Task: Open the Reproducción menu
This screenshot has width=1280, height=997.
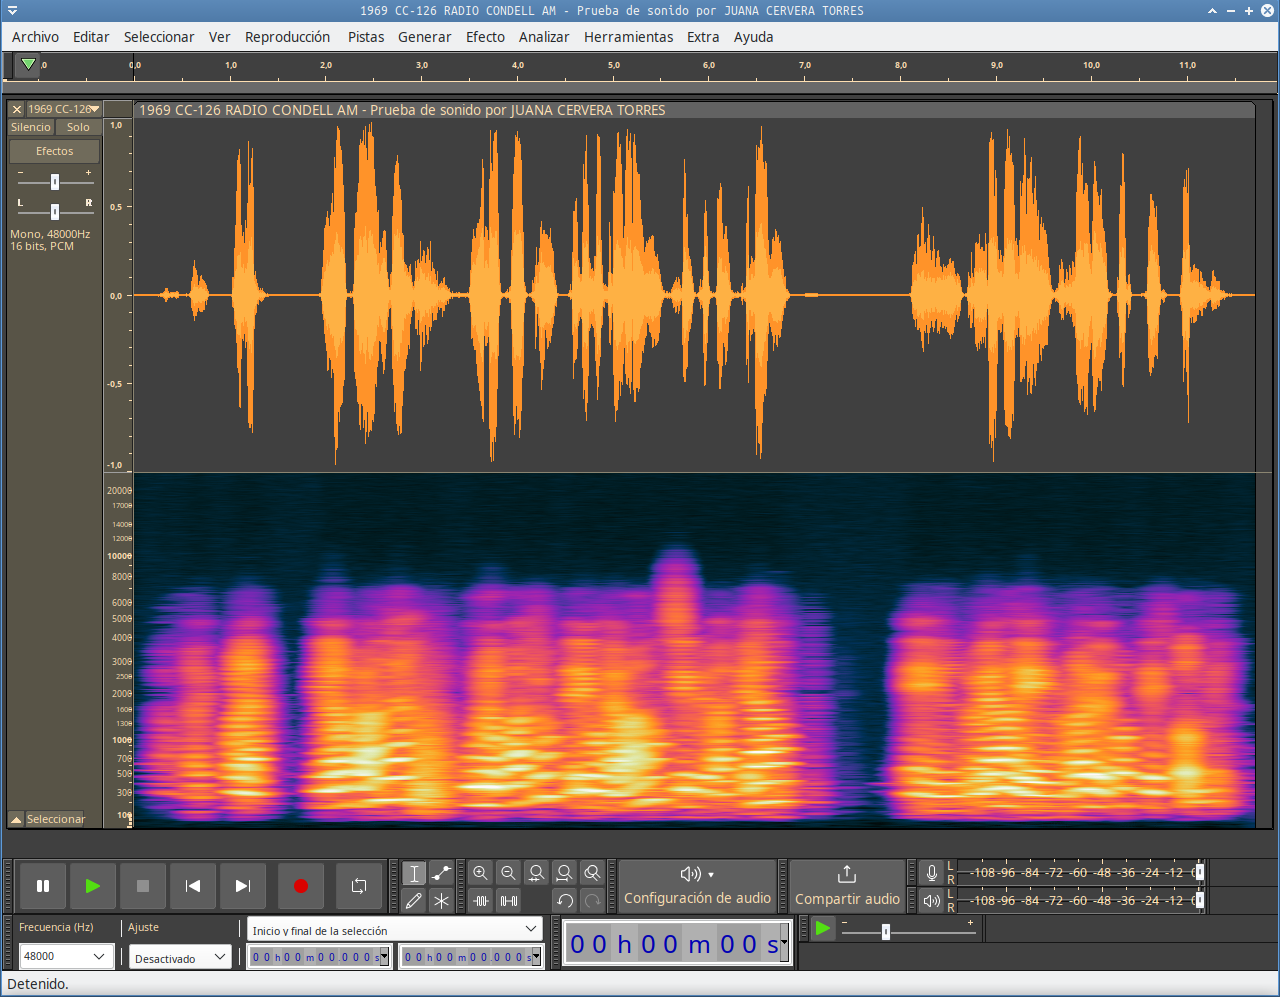Action: pos(287,37)
